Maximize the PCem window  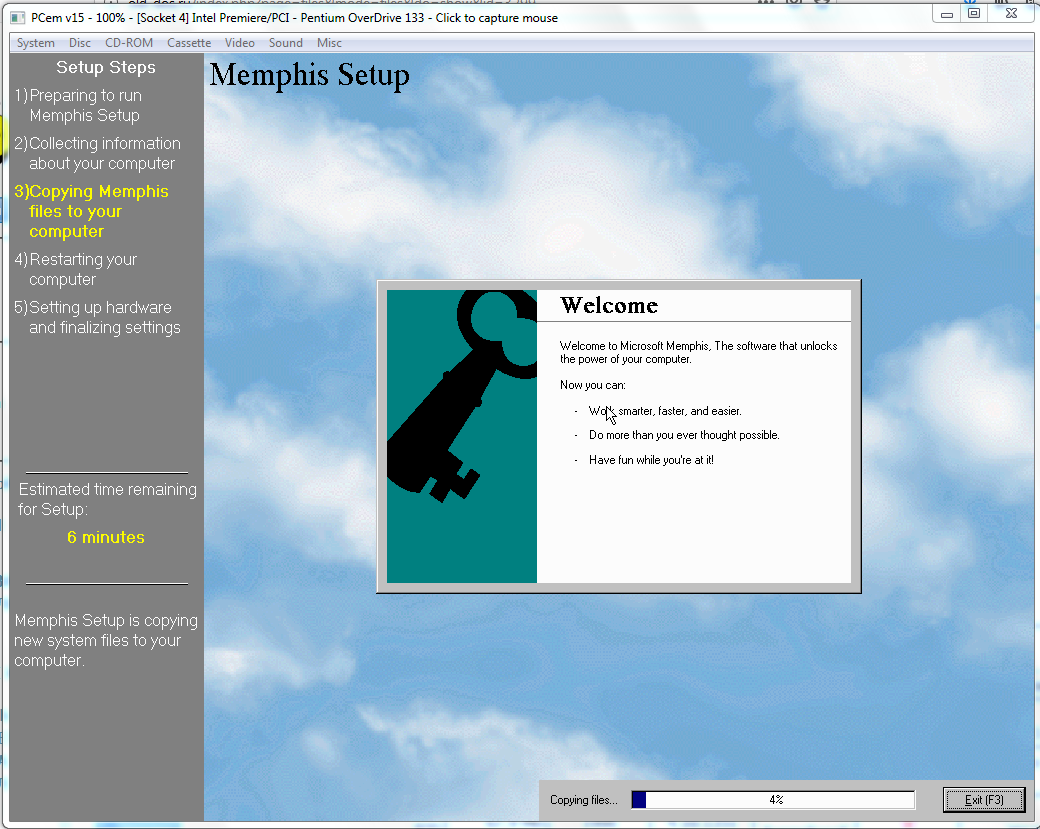(974, 14)
